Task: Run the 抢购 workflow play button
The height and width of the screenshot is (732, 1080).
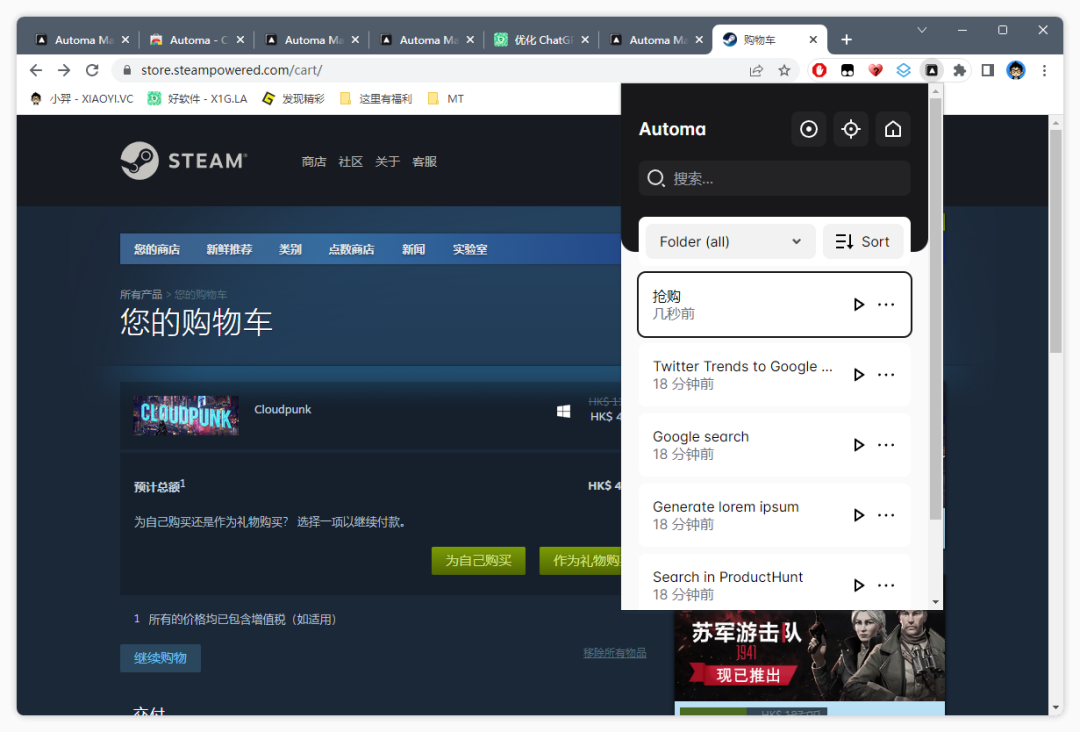Action: click(x=858, y=304)
